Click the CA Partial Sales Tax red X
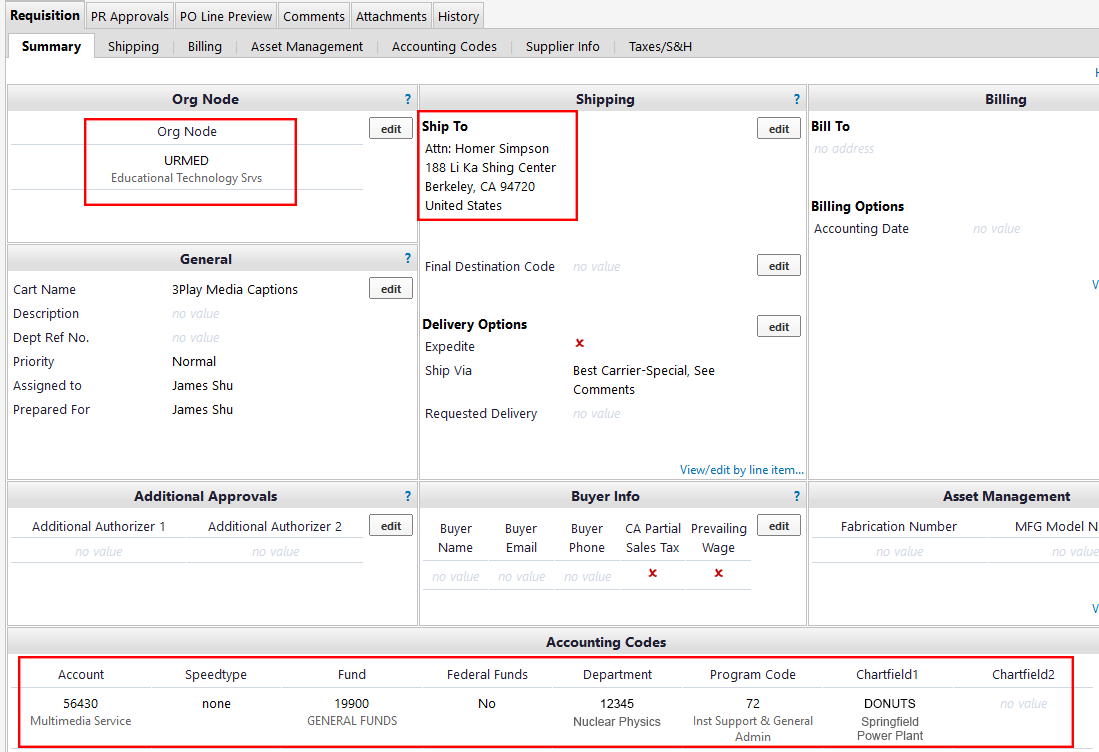 click(x=653, y=573)
